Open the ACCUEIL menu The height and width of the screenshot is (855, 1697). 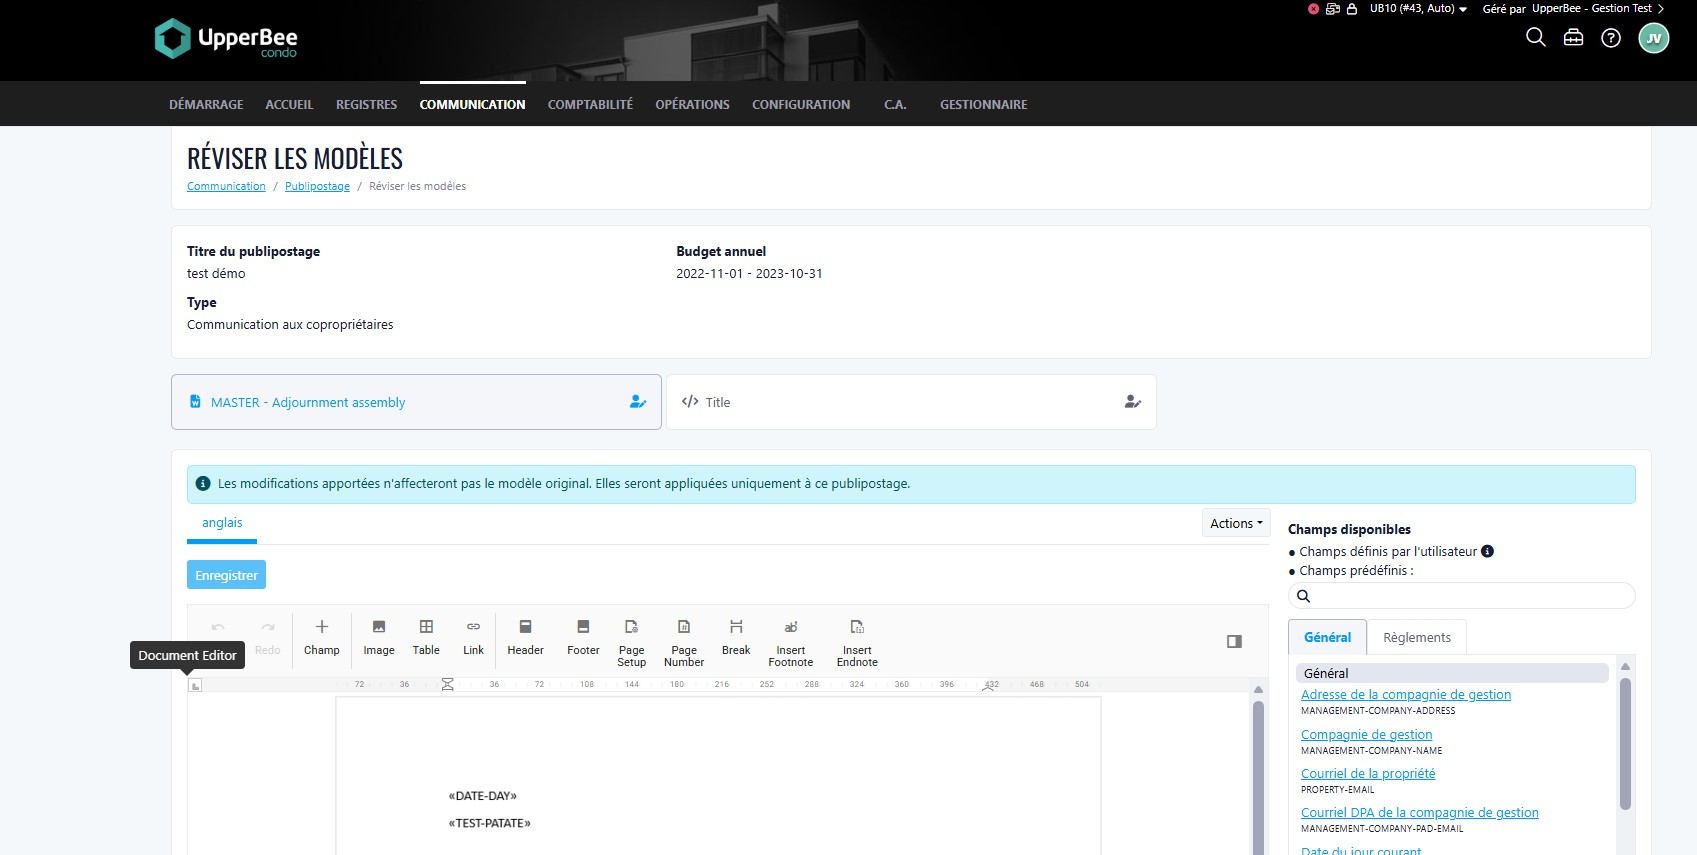coord(289,104)
